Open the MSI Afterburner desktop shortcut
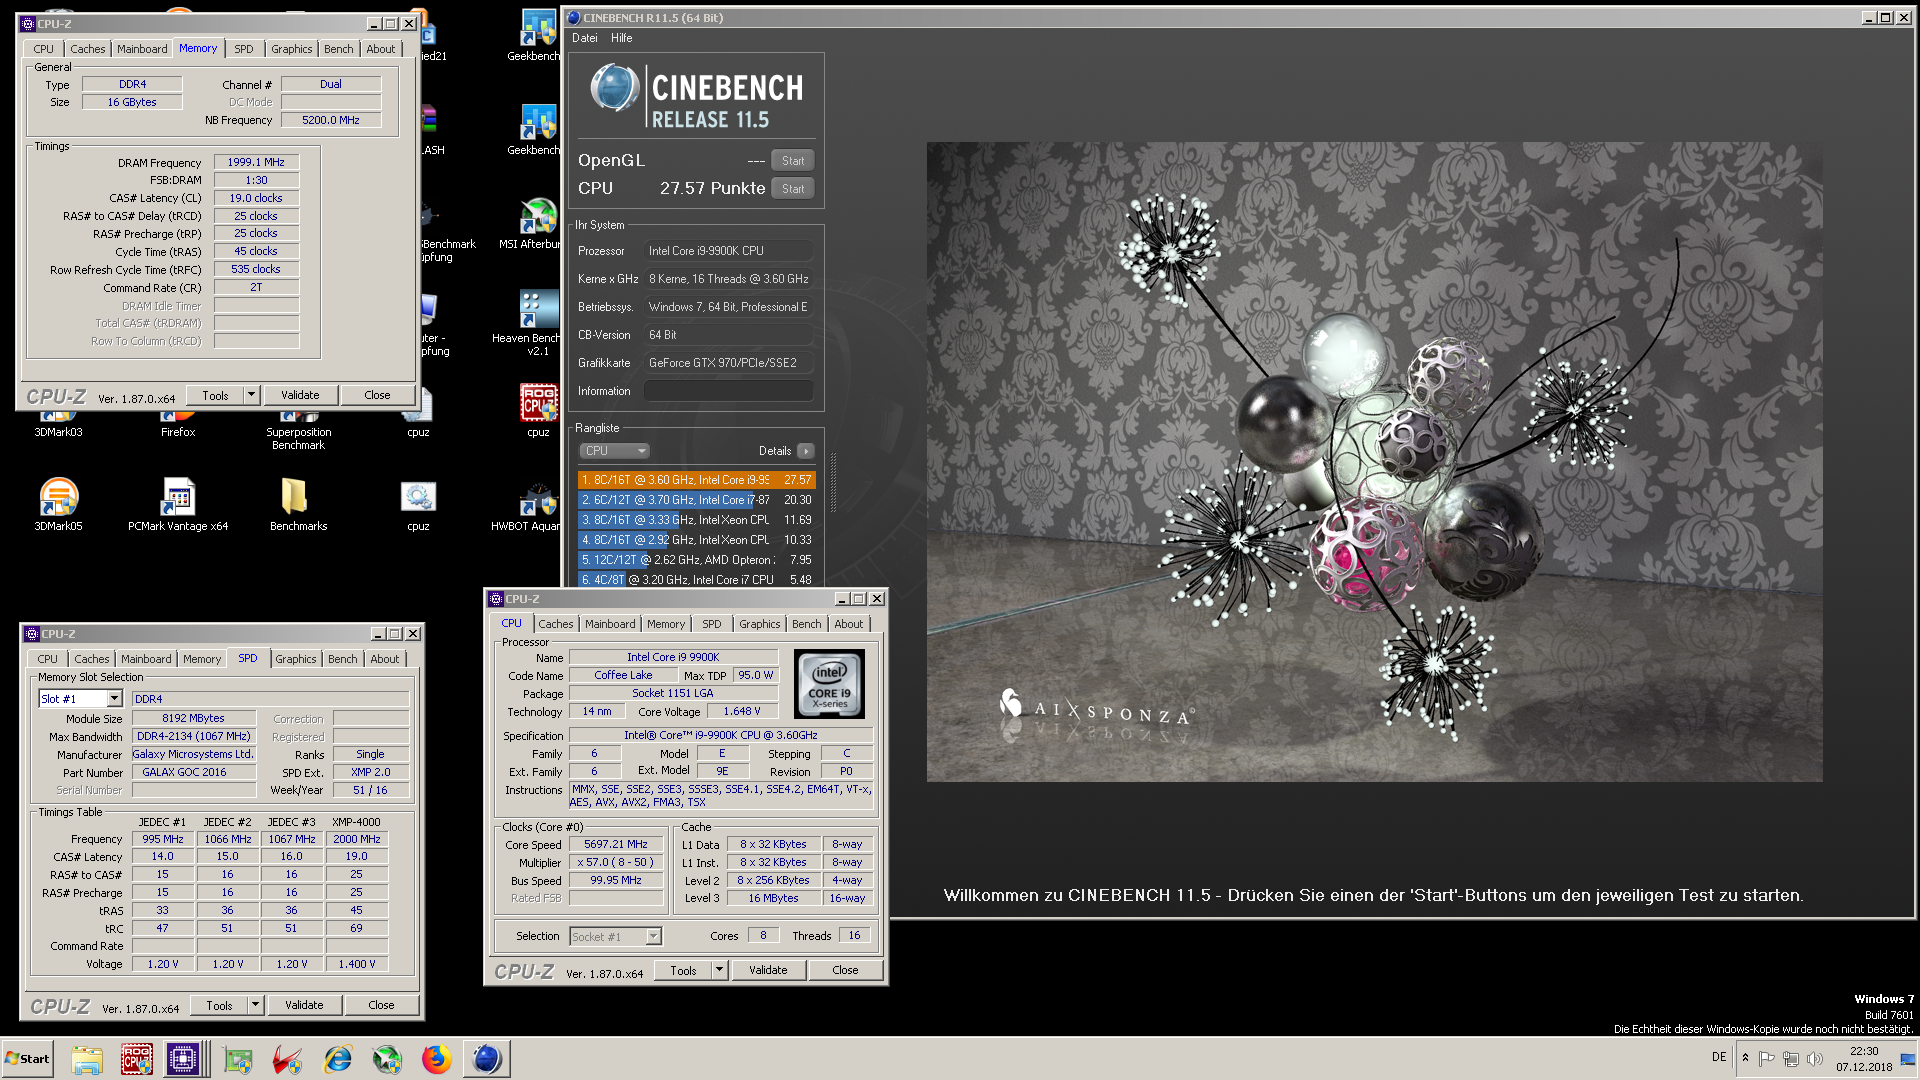This screenshot has height=1080, width=1920. (x=538, y=222)
